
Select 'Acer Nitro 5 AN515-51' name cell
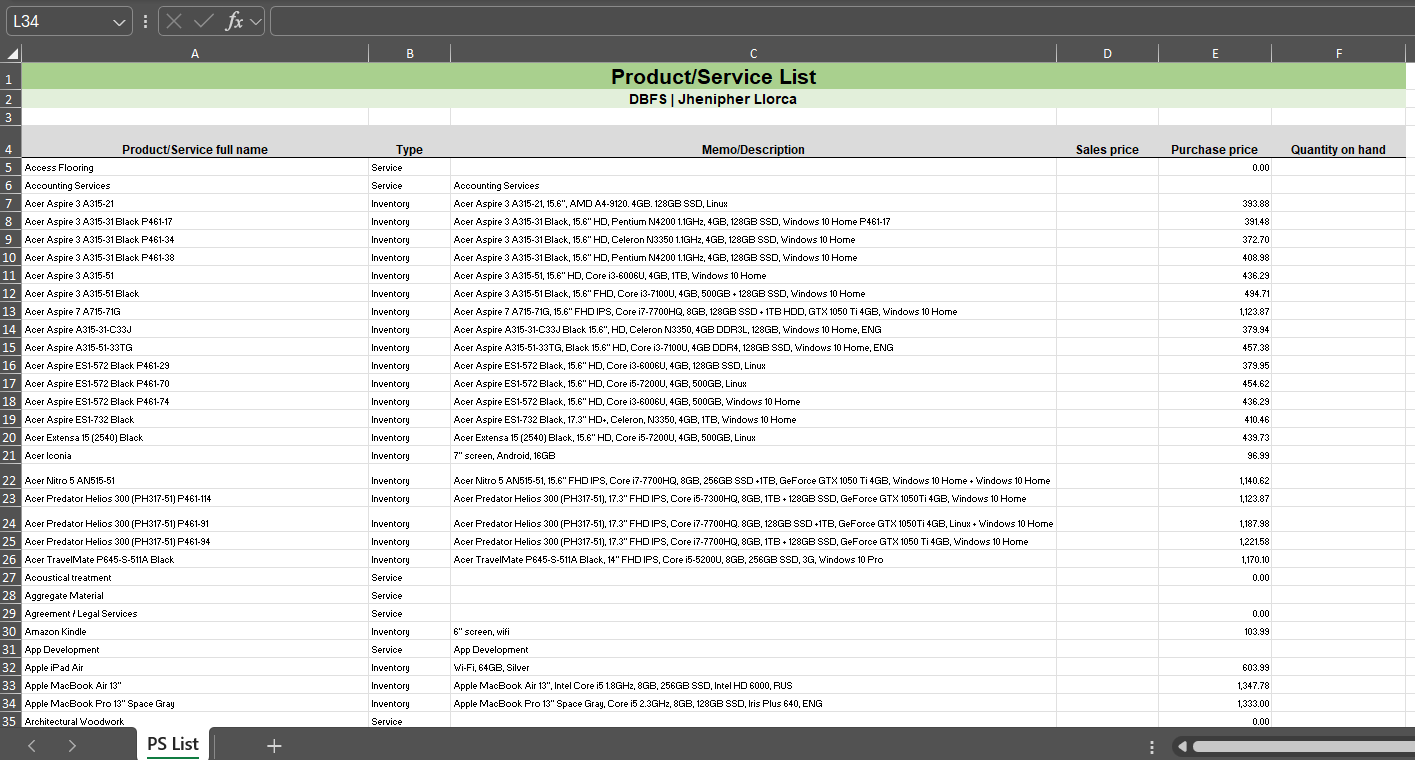point(195,477)
